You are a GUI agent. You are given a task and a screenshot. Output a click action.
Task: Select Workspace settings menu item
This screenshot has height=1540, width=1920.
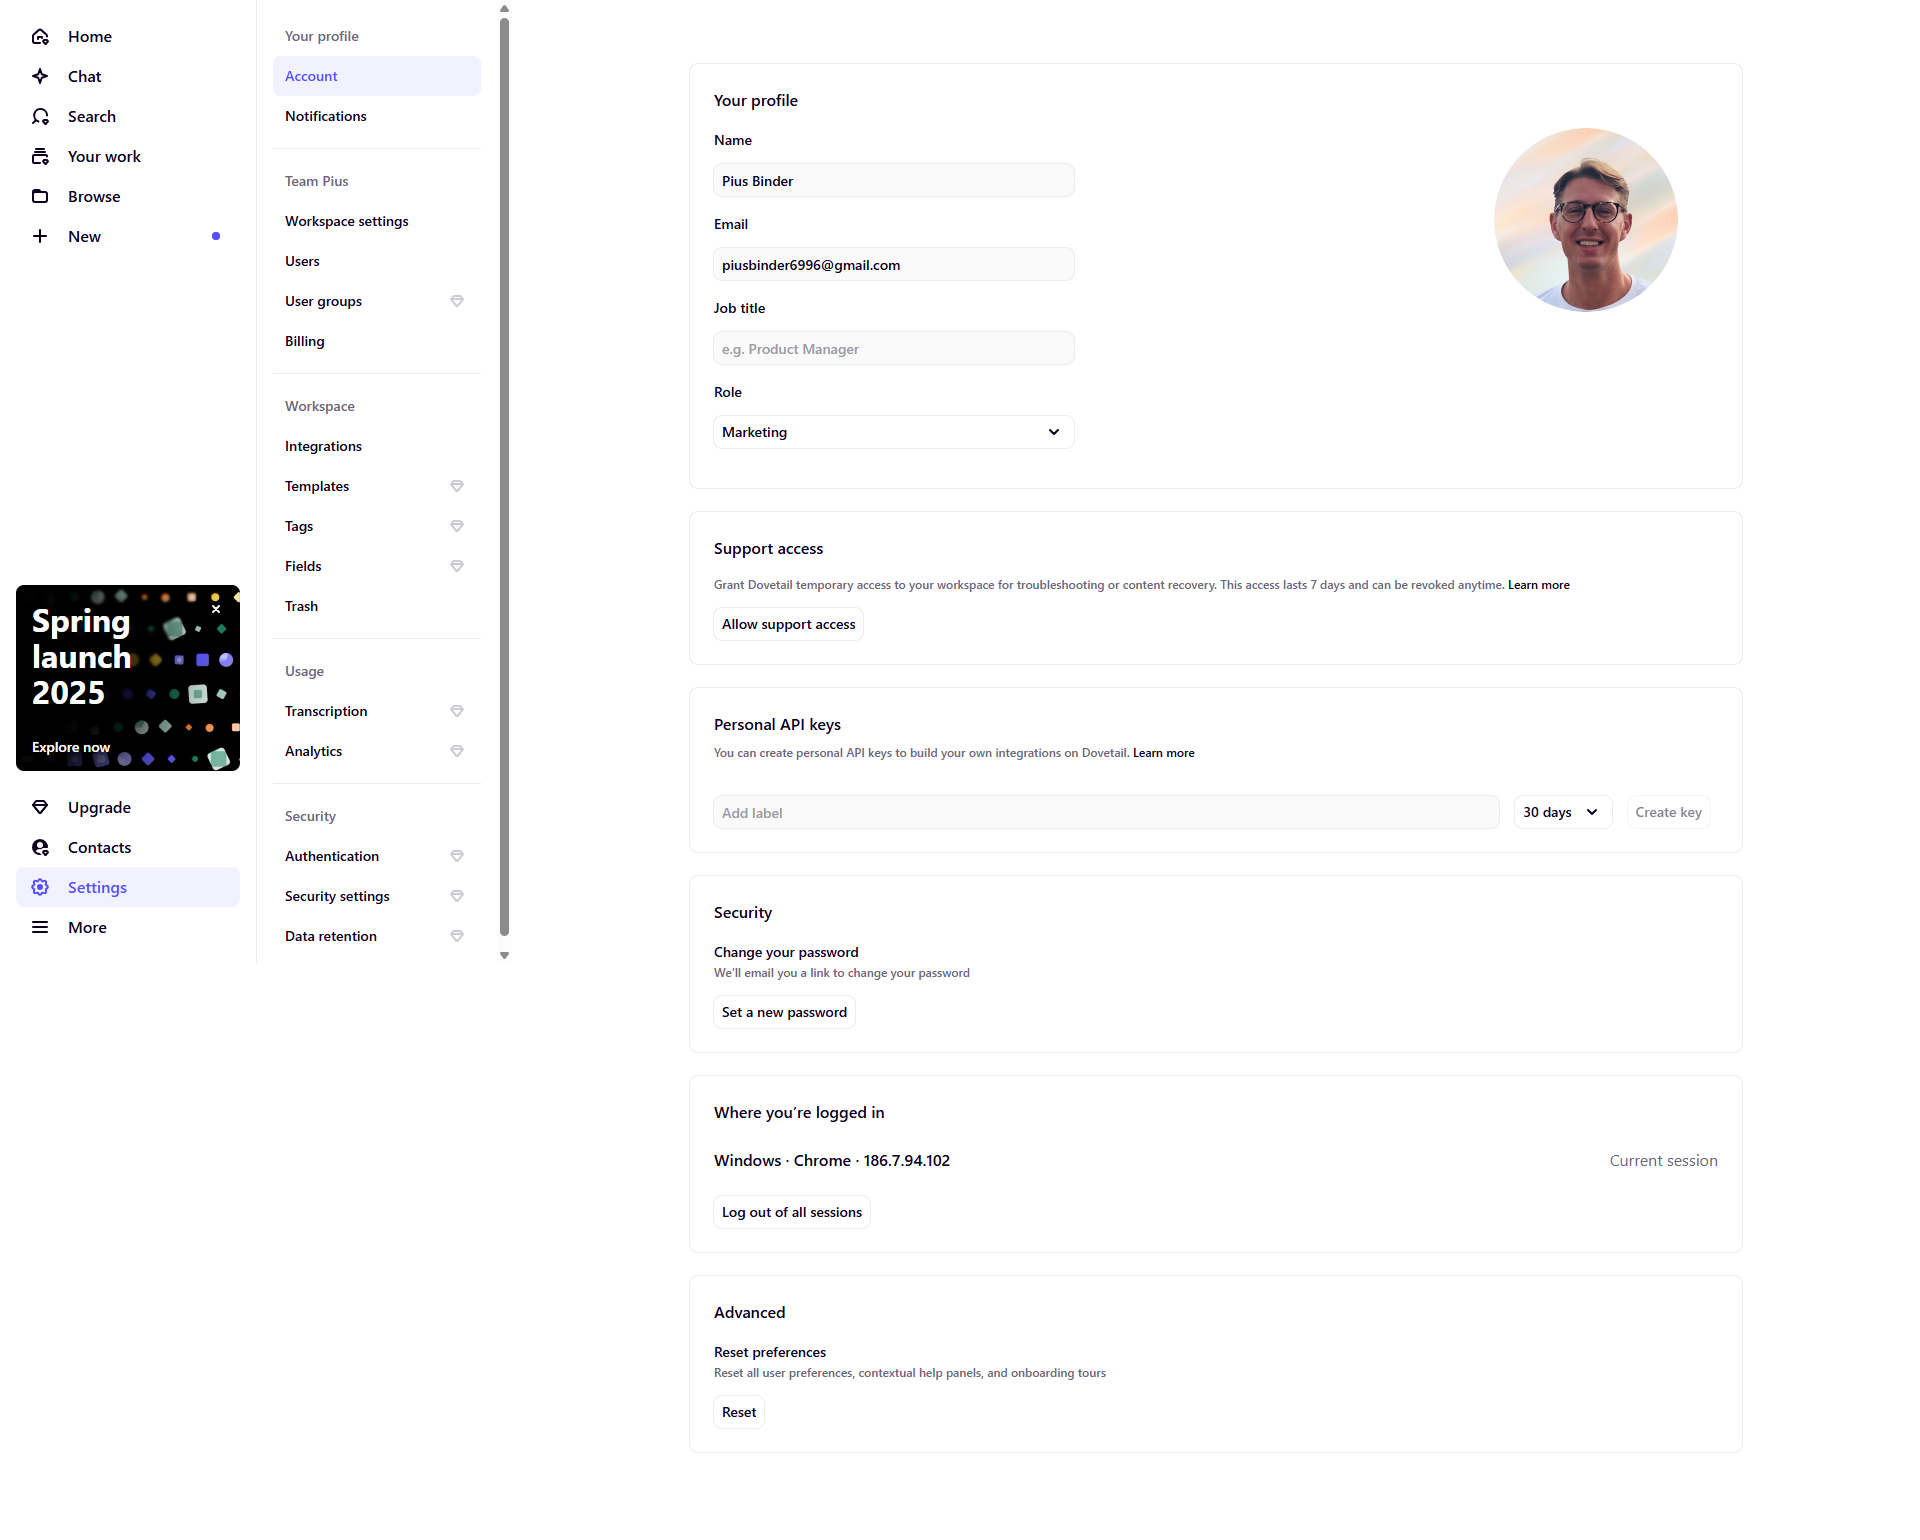click(347, 222)
